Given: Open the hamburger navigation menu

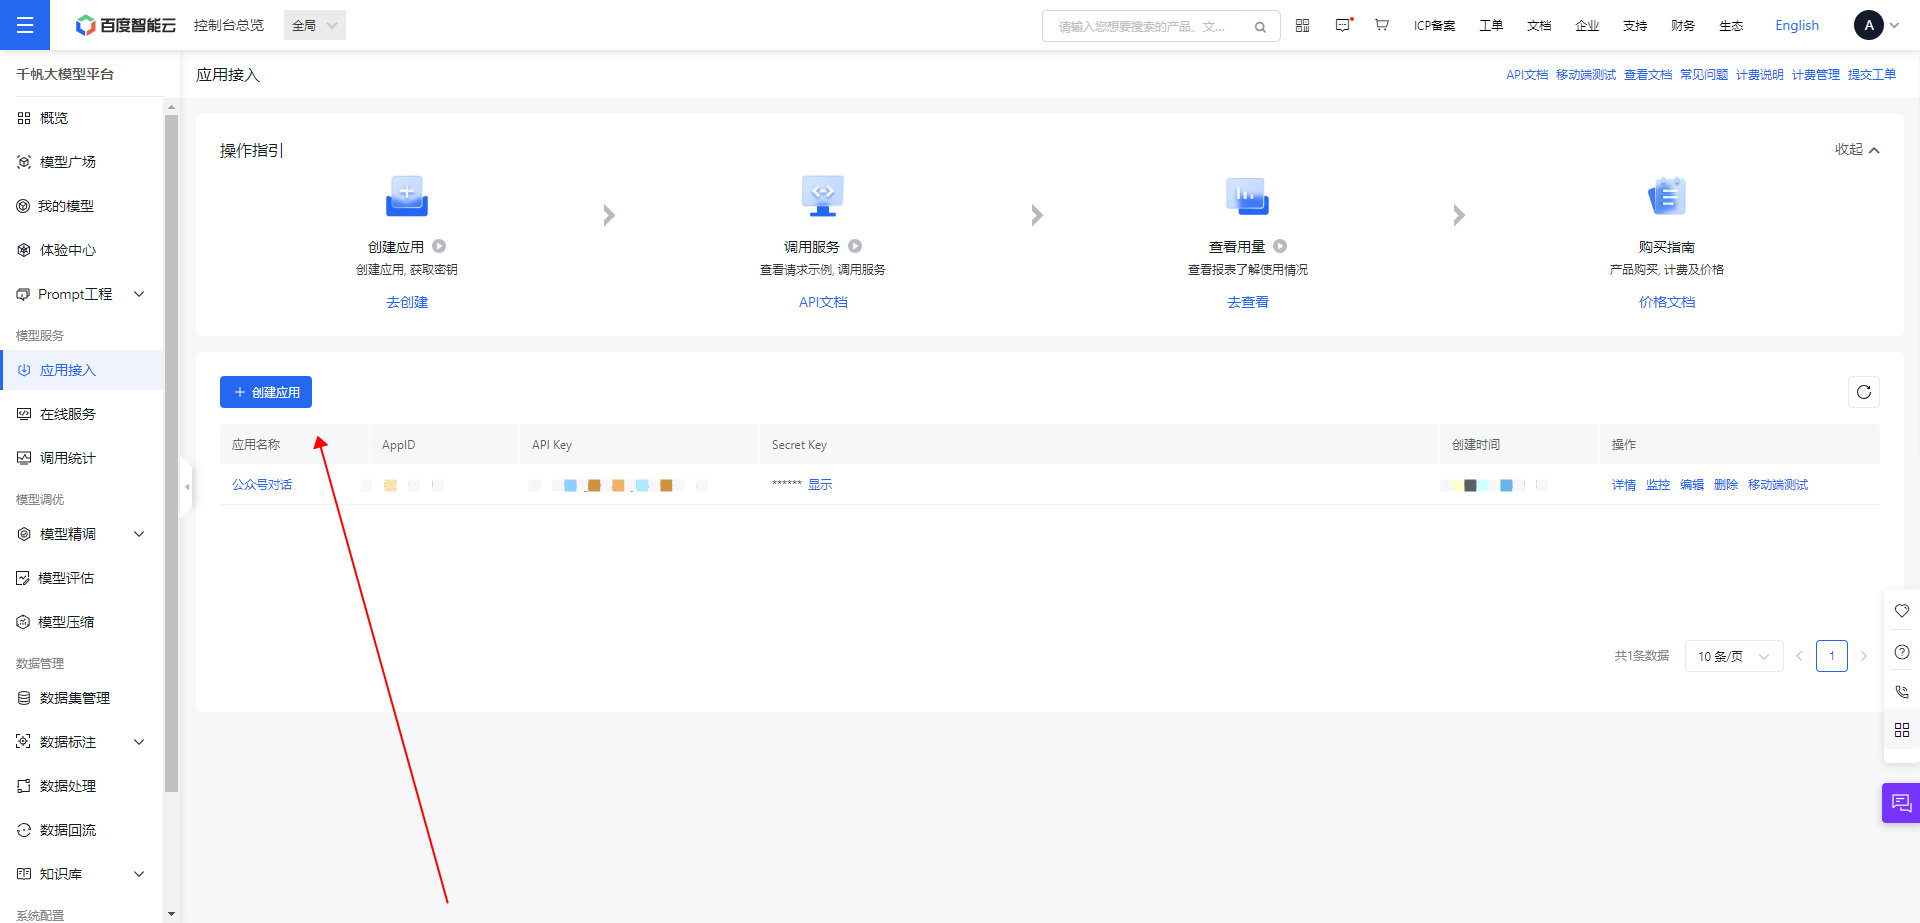Looking at the screenshot, I should [25, 25].
